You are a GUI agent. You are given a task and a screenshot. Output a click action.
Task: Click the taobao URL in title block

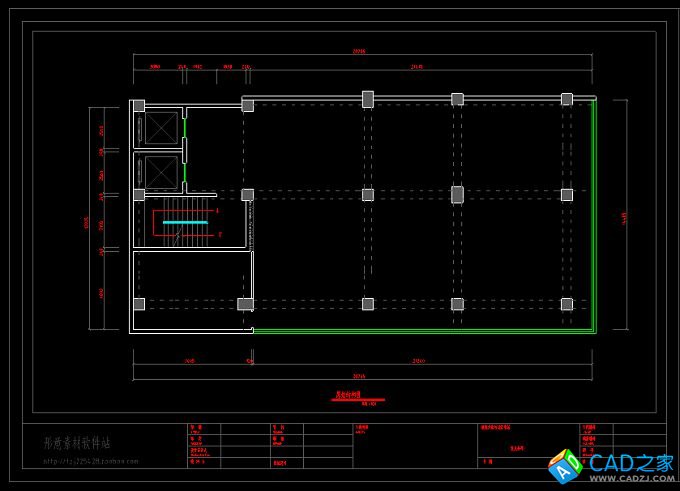(x=90, y=462)
